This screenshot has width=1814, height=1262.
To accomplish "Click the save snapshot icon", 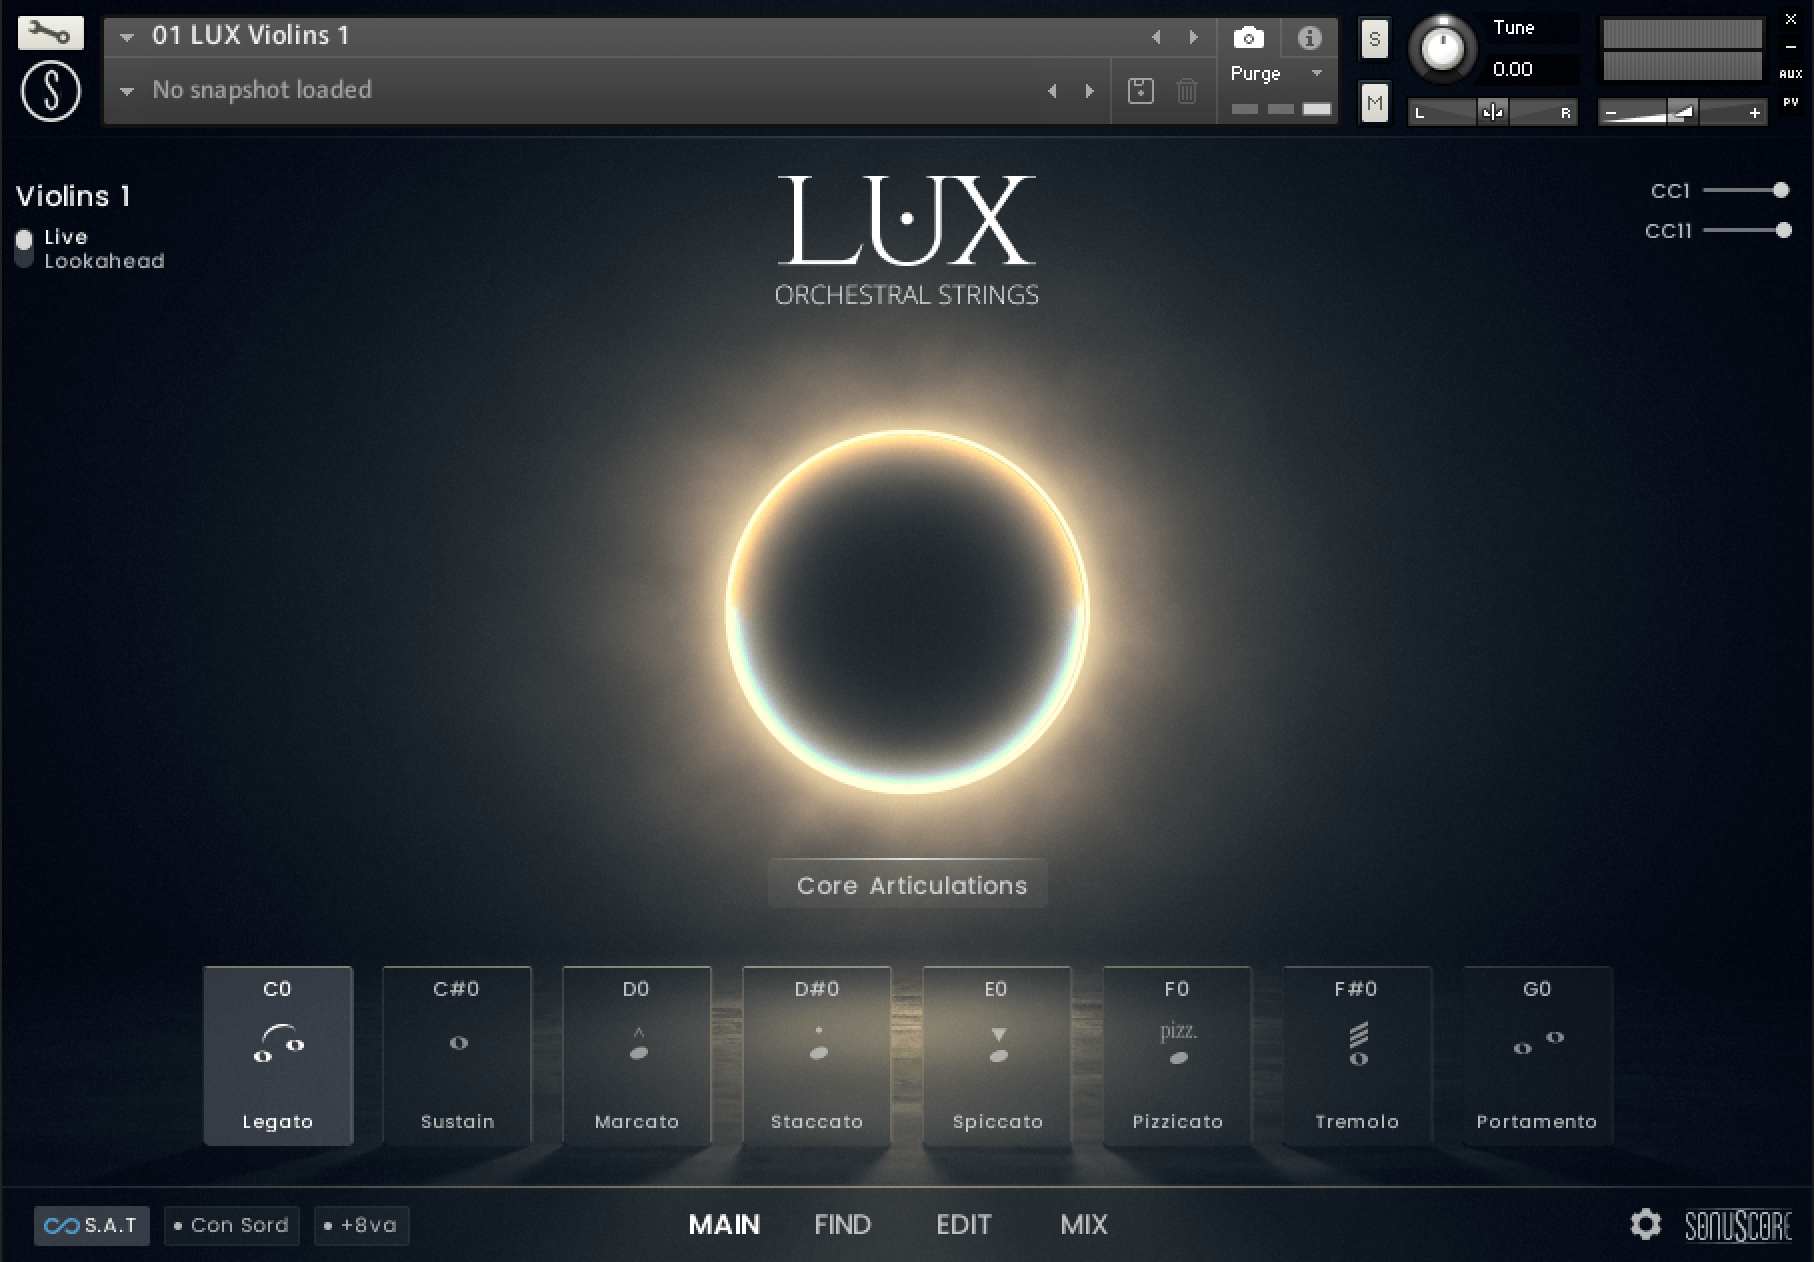I will (1140, 91).
